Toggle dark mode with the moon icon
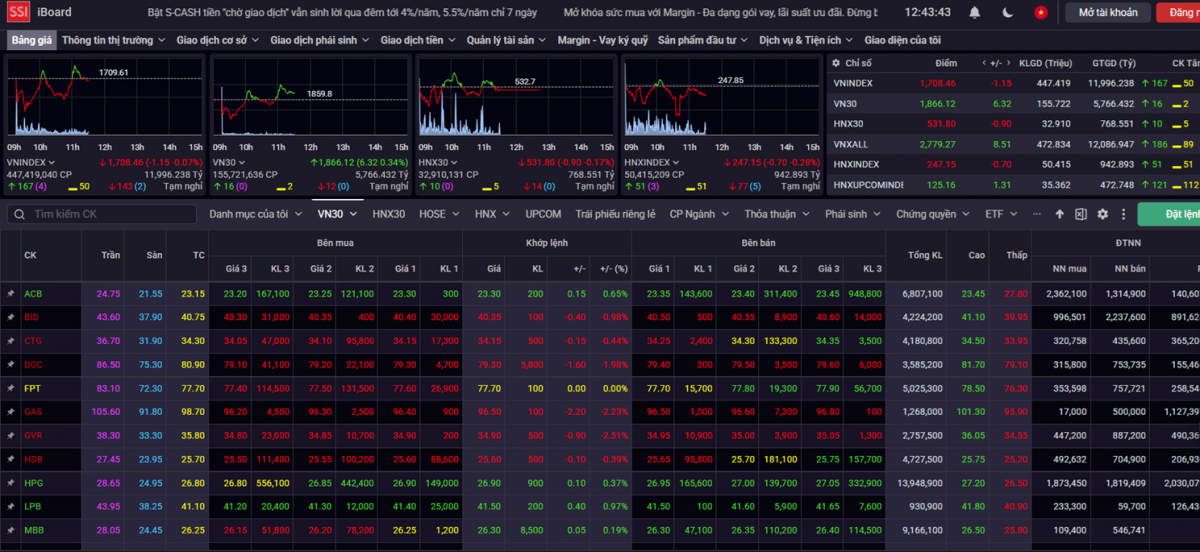The image size is (1200, 552). click(1008, 13)
